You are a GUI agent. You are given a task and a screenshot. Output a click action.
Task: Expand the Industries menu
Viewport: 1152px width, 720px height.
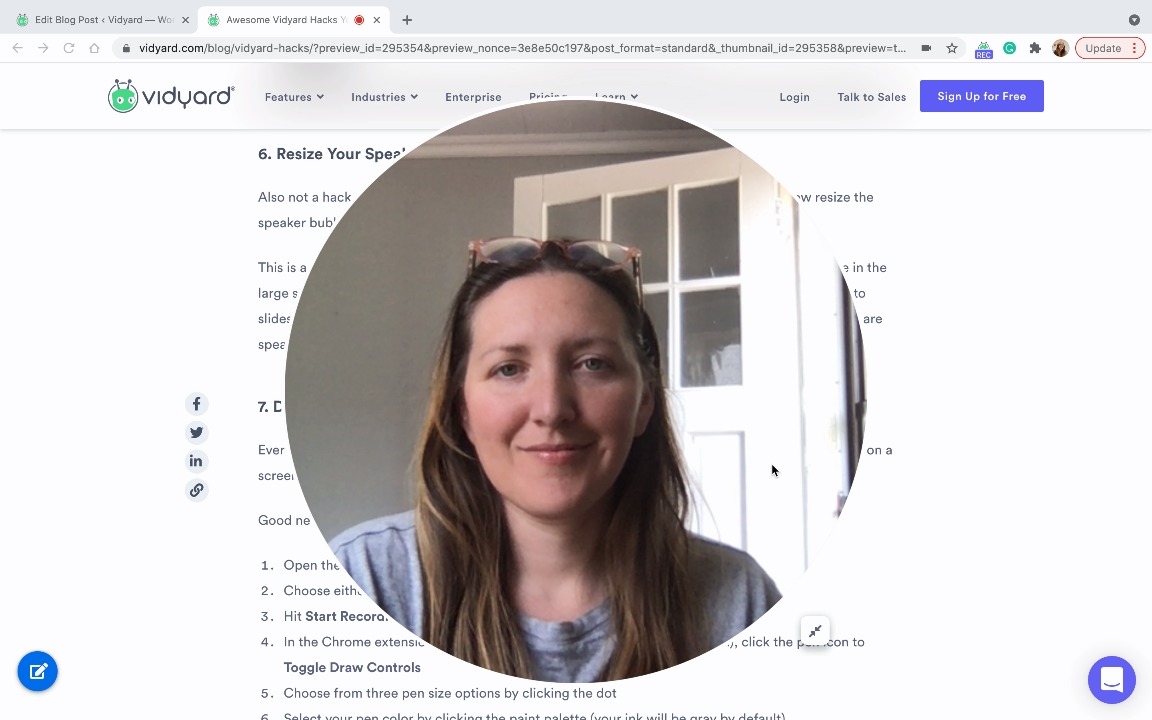384,97
